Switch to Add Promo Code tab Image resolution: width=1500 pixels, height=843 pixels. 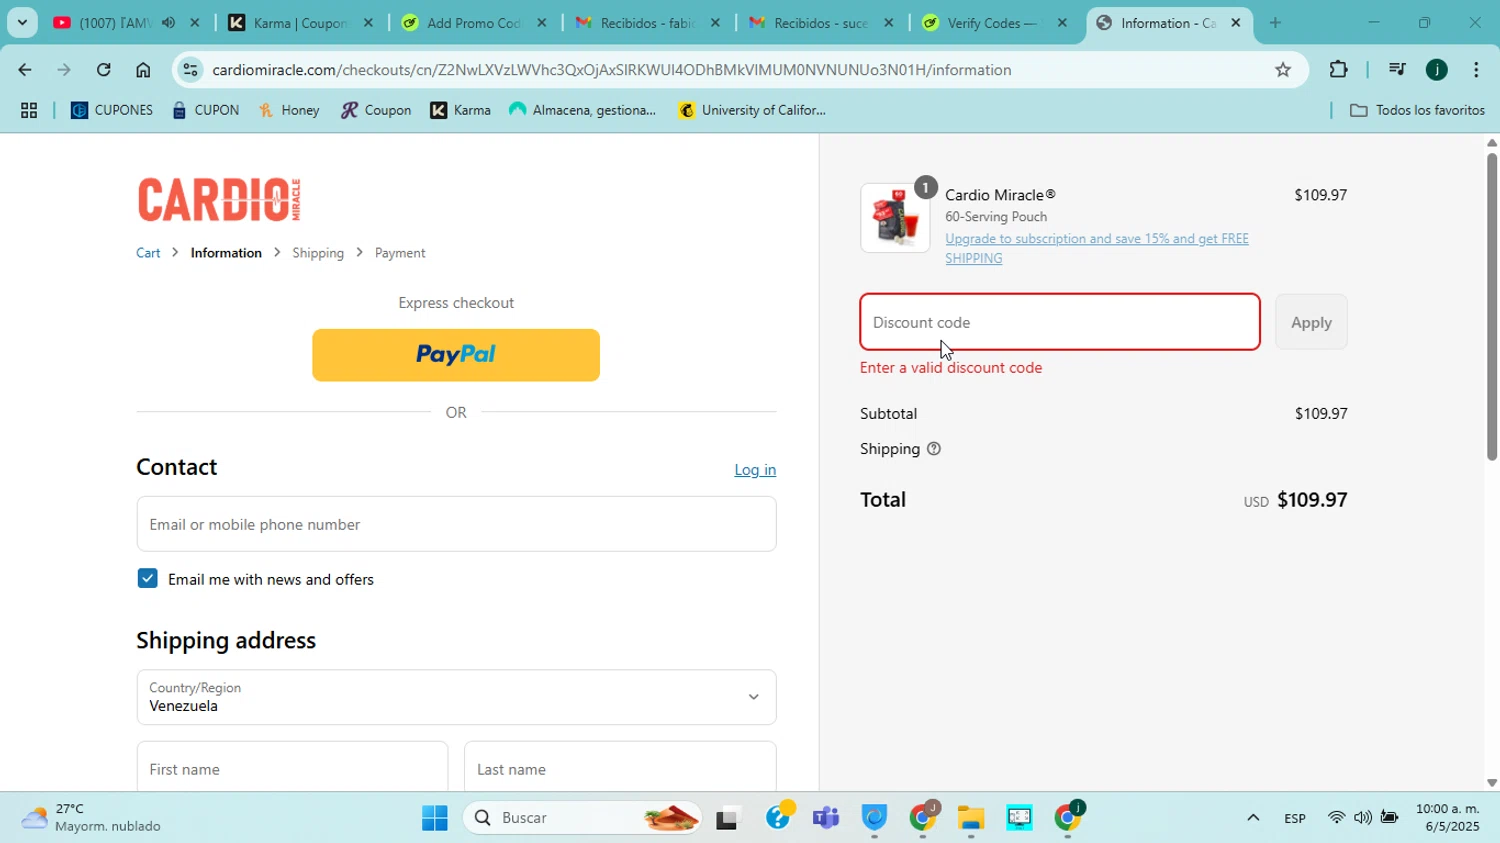pyautogui.click(x=474, y=22)
